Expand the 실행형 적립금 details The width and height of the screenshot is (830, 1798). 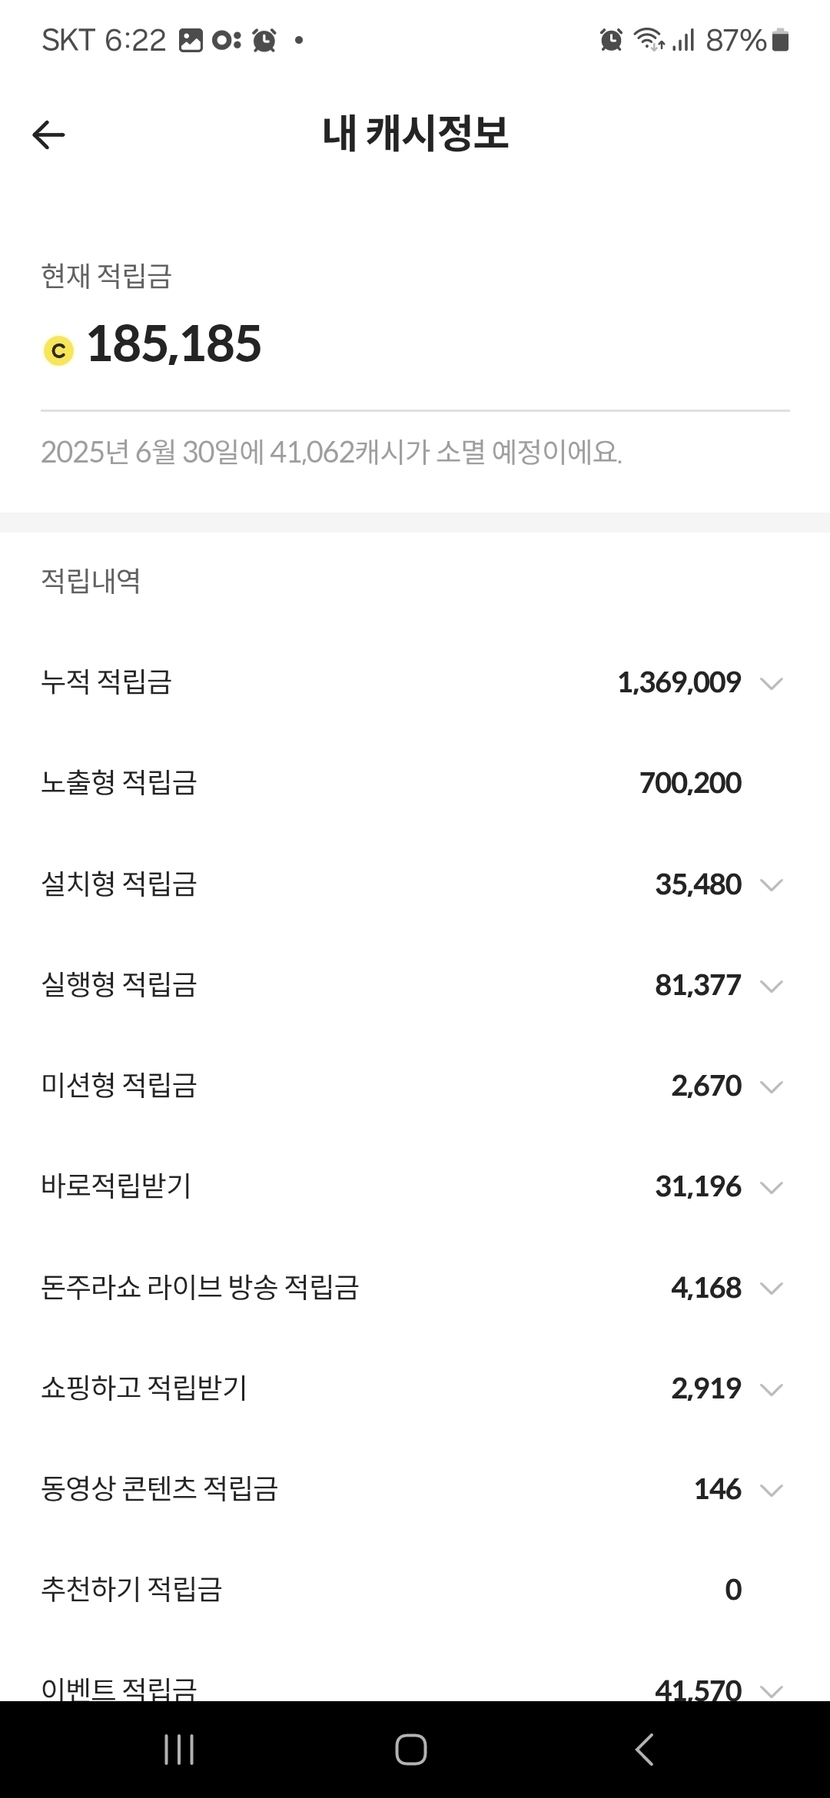(771, 986)
